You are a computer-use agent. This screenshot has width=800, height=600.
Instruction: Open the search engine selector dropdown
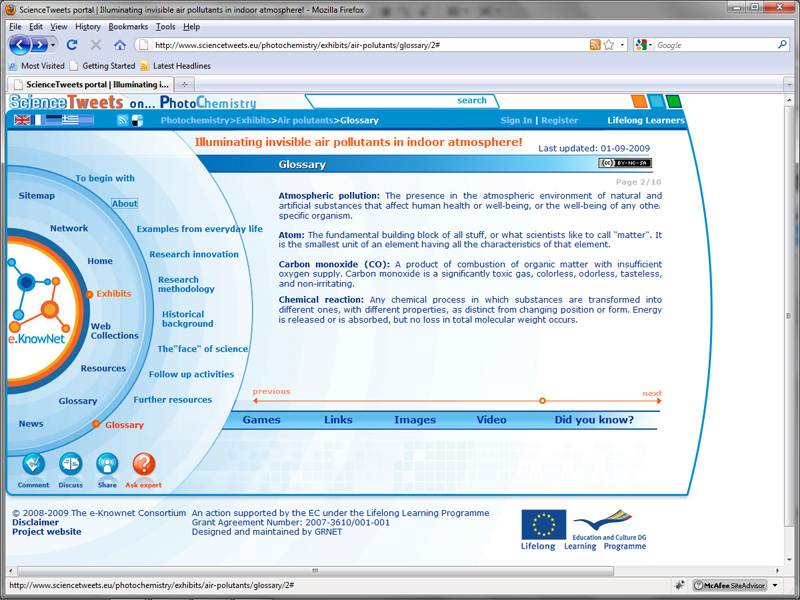pyautogui.click(x=644, y=45)
